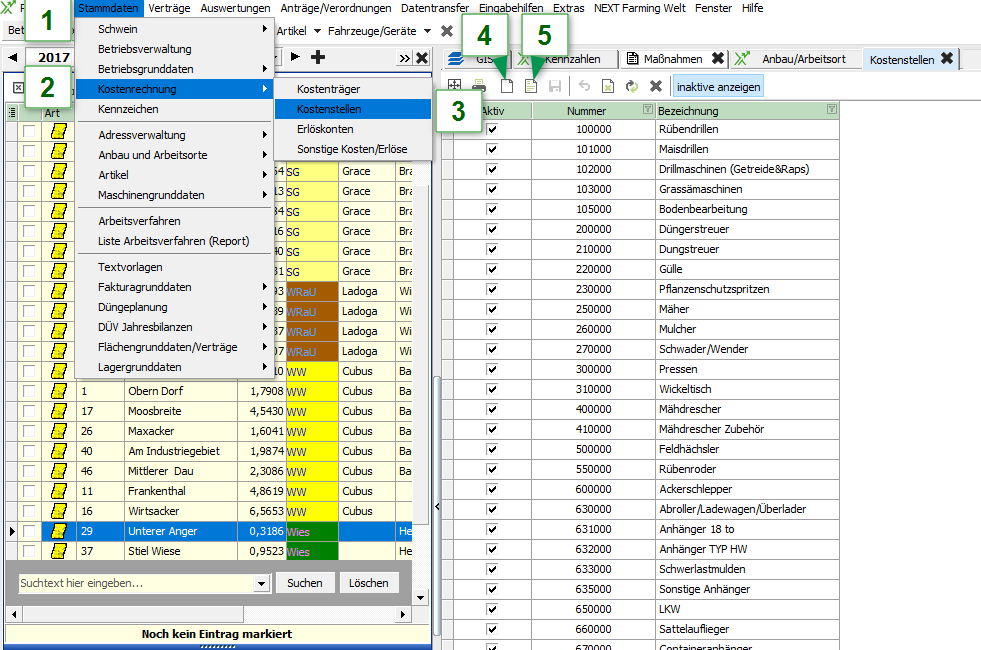The image size is (981, 650).
Task: Click the refresh icon in Kostenstellen toolbar
Action: tap(632, 87)
